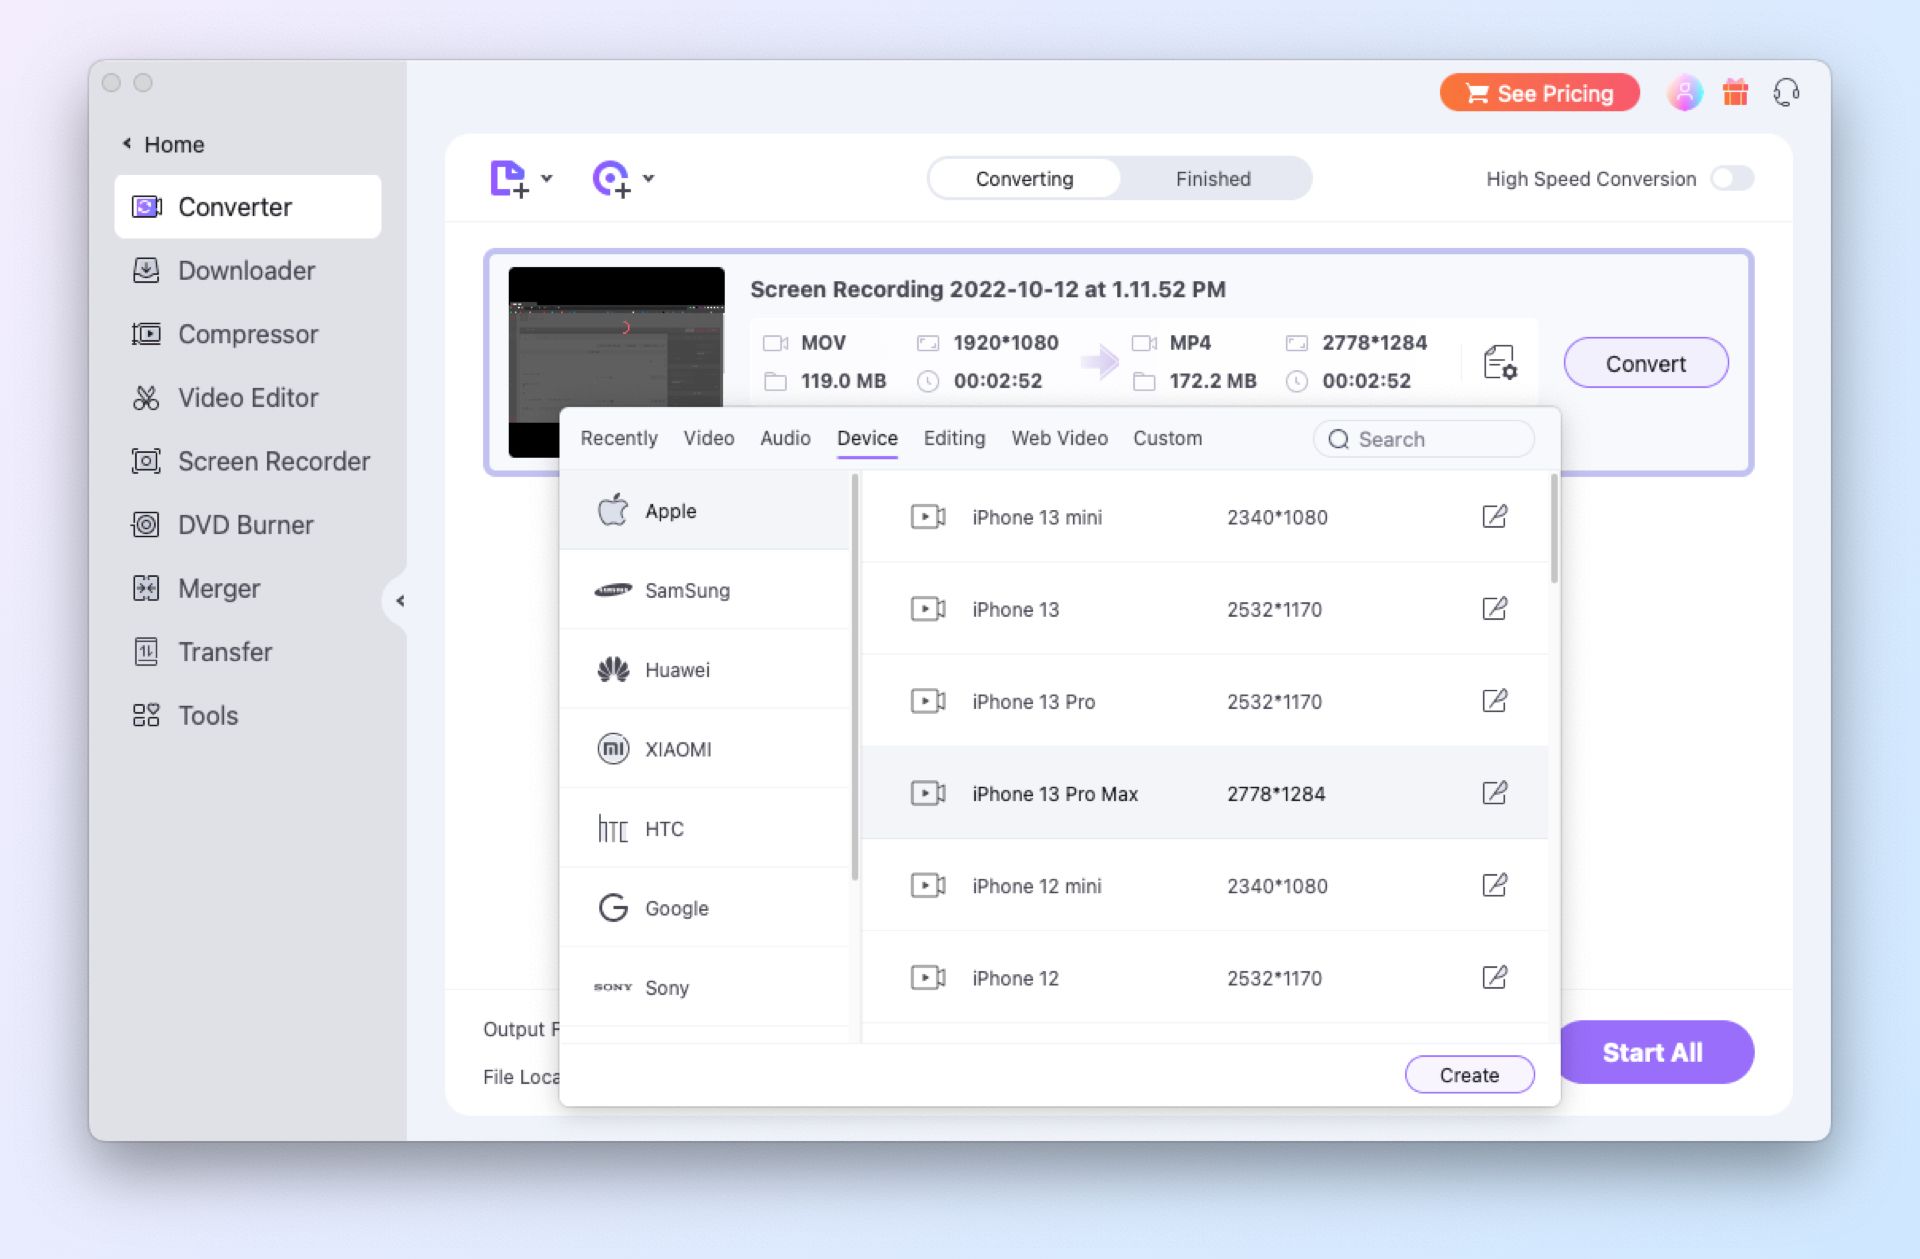This screenshot has width=1920, height=1259.
Task: Toggle High Speed Conversion
Action: pyautogui.click(x=1733, y=179)
